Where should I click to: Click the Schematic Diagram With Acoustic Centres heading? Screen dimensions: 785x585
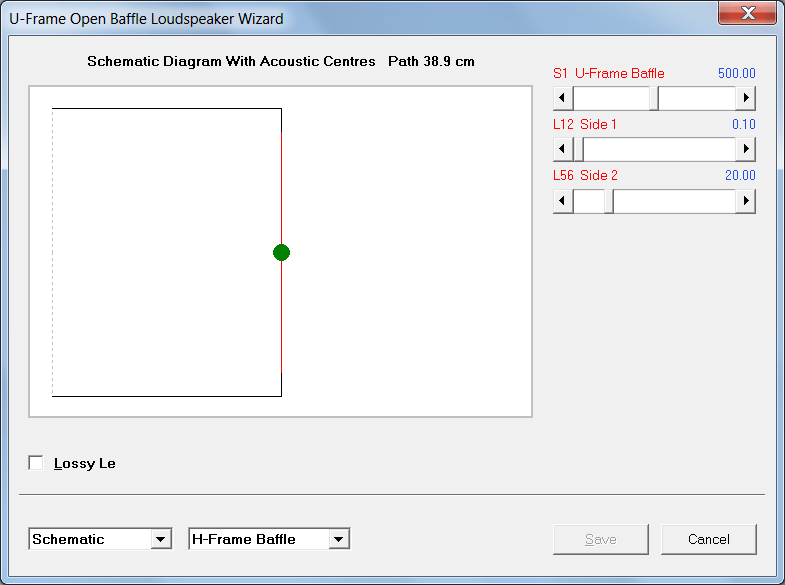pos(231,62)
